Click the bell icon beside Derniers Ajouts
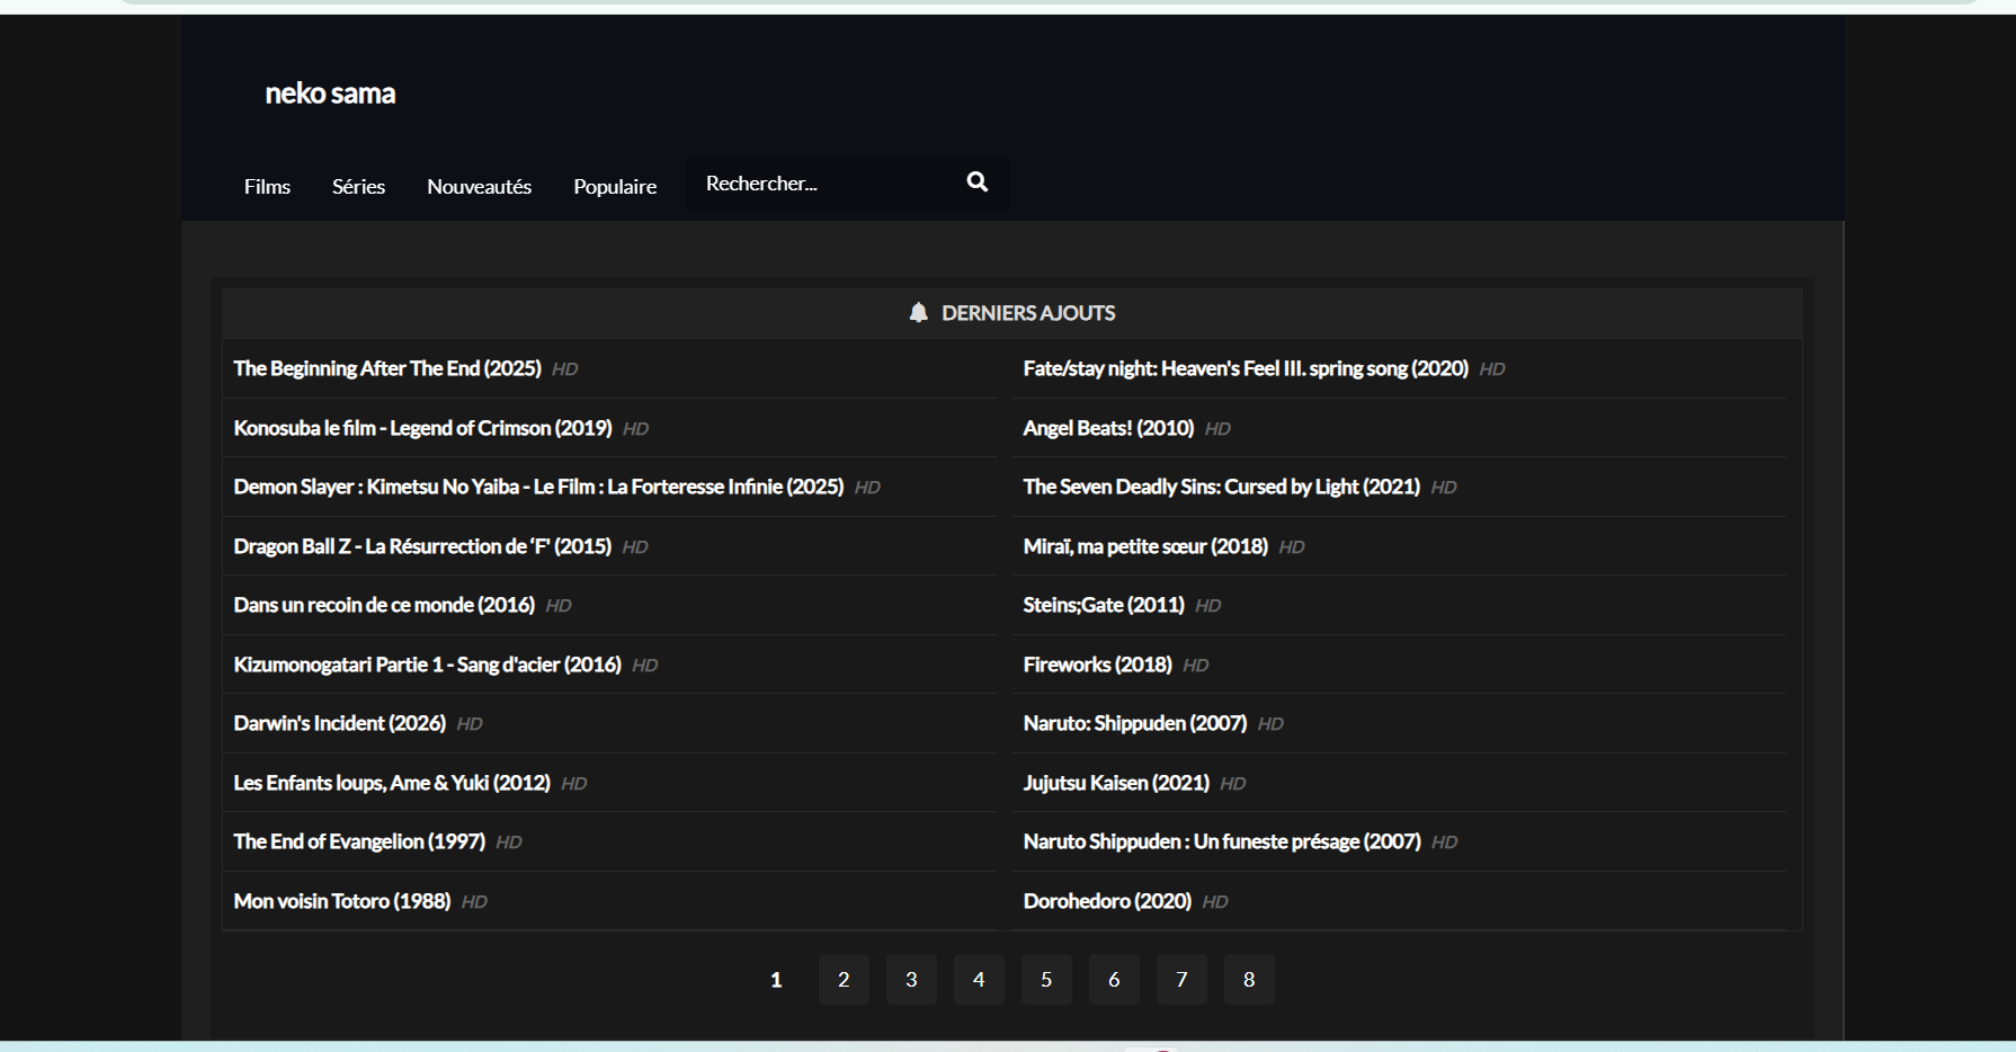 coord(918,313)
